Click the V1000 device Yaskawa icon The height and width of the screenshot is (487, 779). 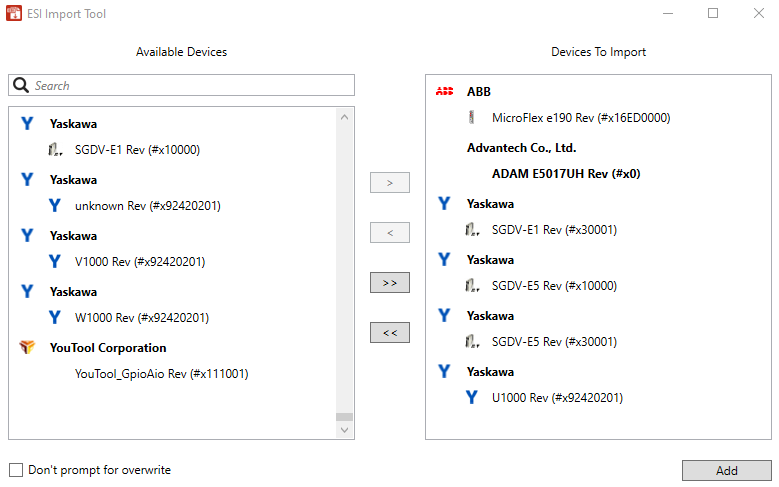tap(54, 262)
